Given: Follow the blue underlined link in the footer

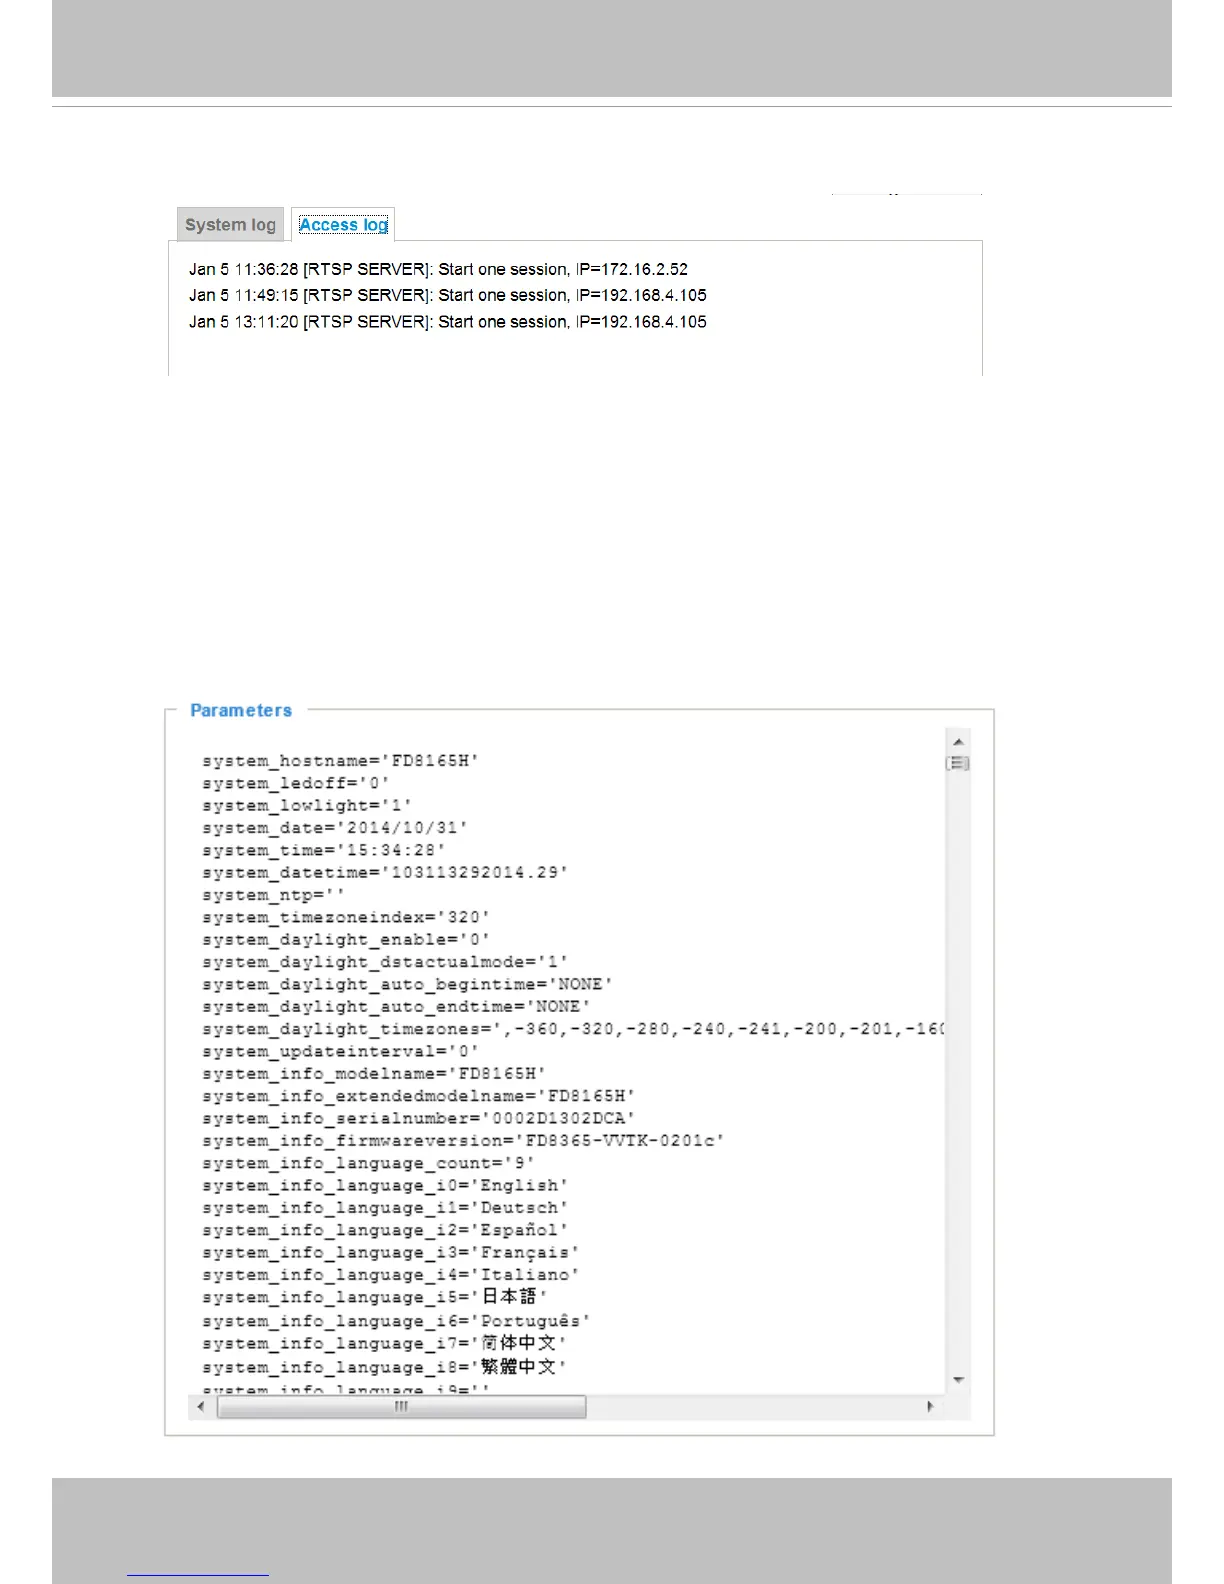Looking at the screenshot, I should [x=198, y=1573].
